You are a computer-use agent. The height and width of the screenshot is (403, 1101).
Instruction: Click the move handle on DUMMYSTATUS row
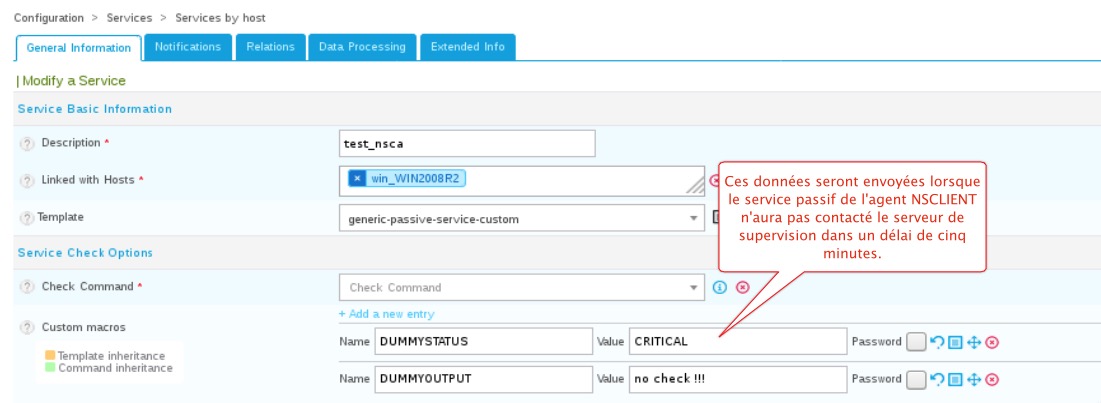[x=974, y=342]
